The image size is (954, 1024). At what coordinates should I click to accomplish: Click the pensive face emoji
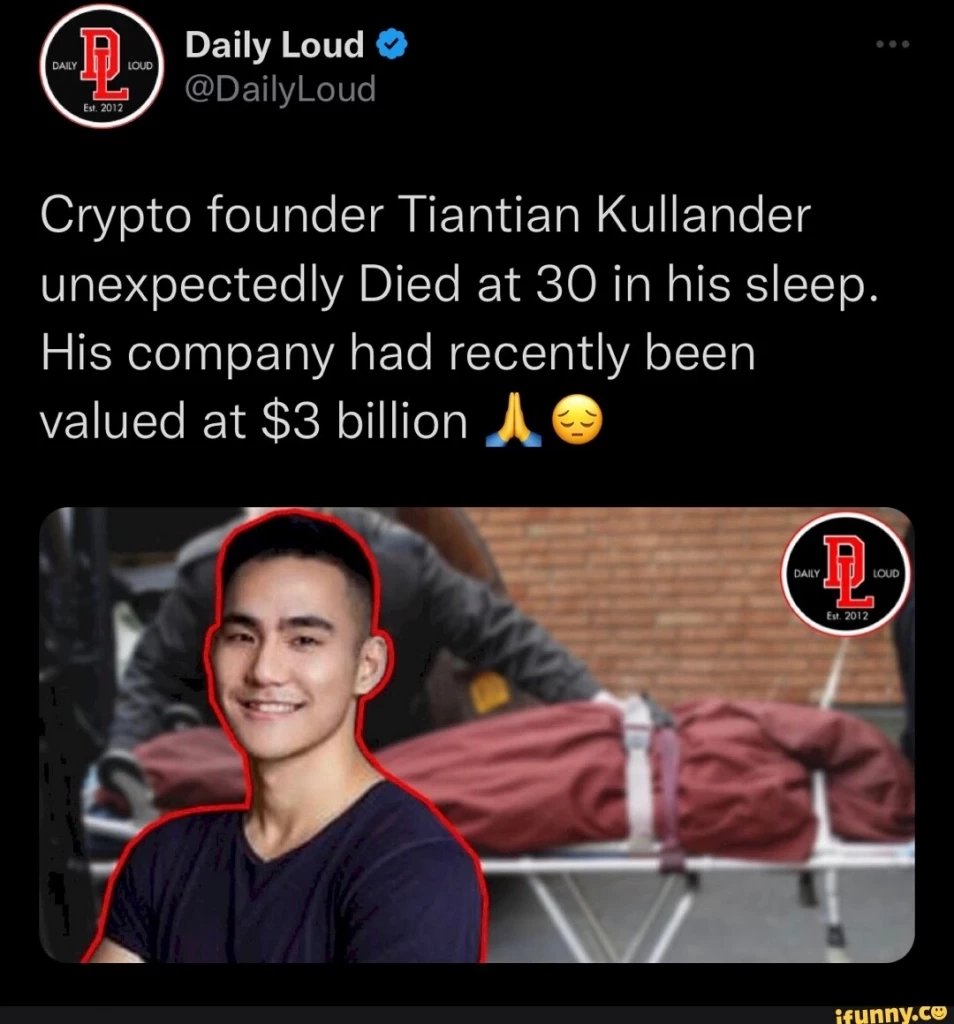pos(577,421)
